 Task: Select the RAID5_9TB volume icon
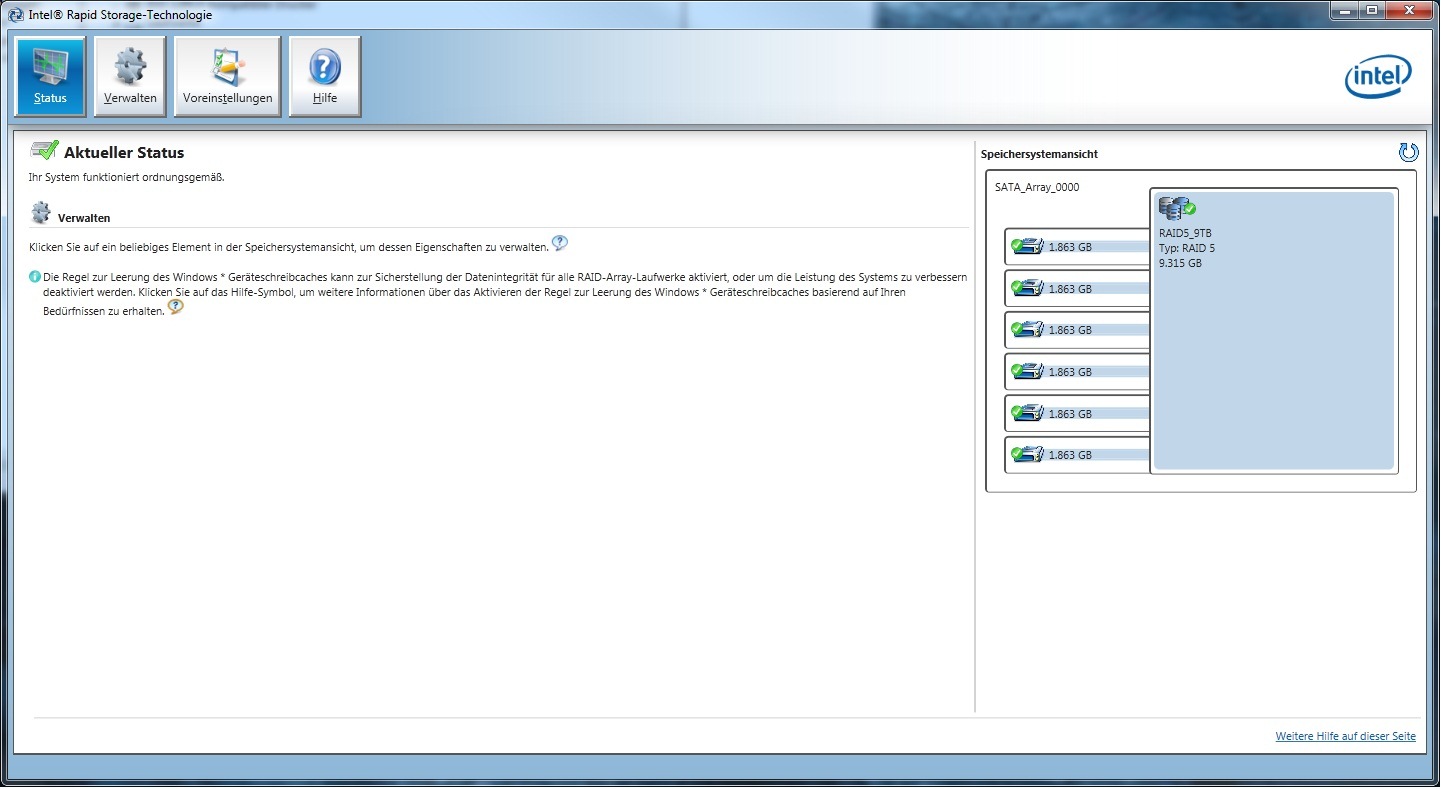1177,208
